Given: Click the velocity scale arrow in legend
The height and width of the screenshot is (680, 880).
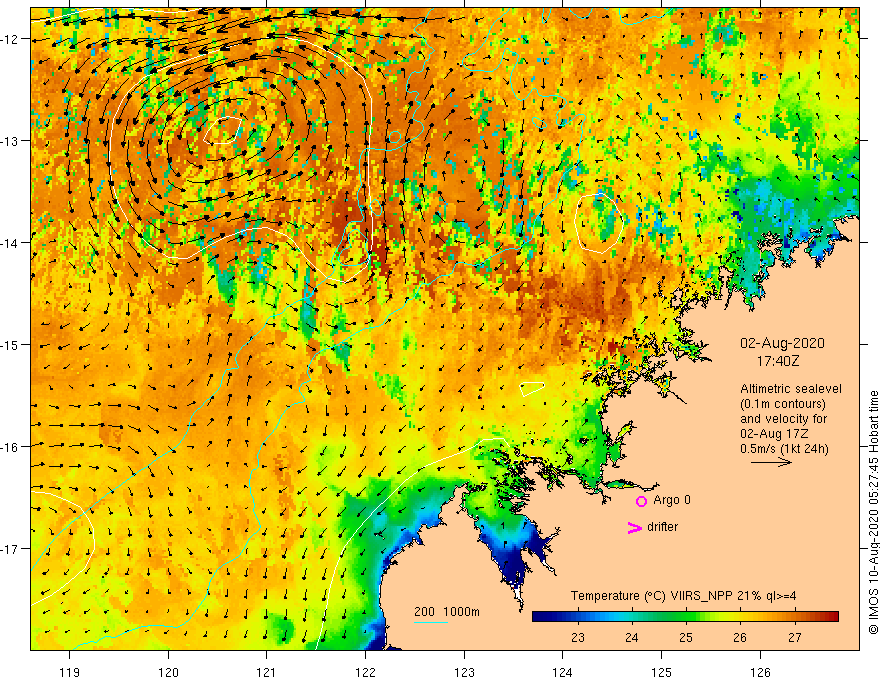Looking at the screenshot, I should click(x=771, y=462).
